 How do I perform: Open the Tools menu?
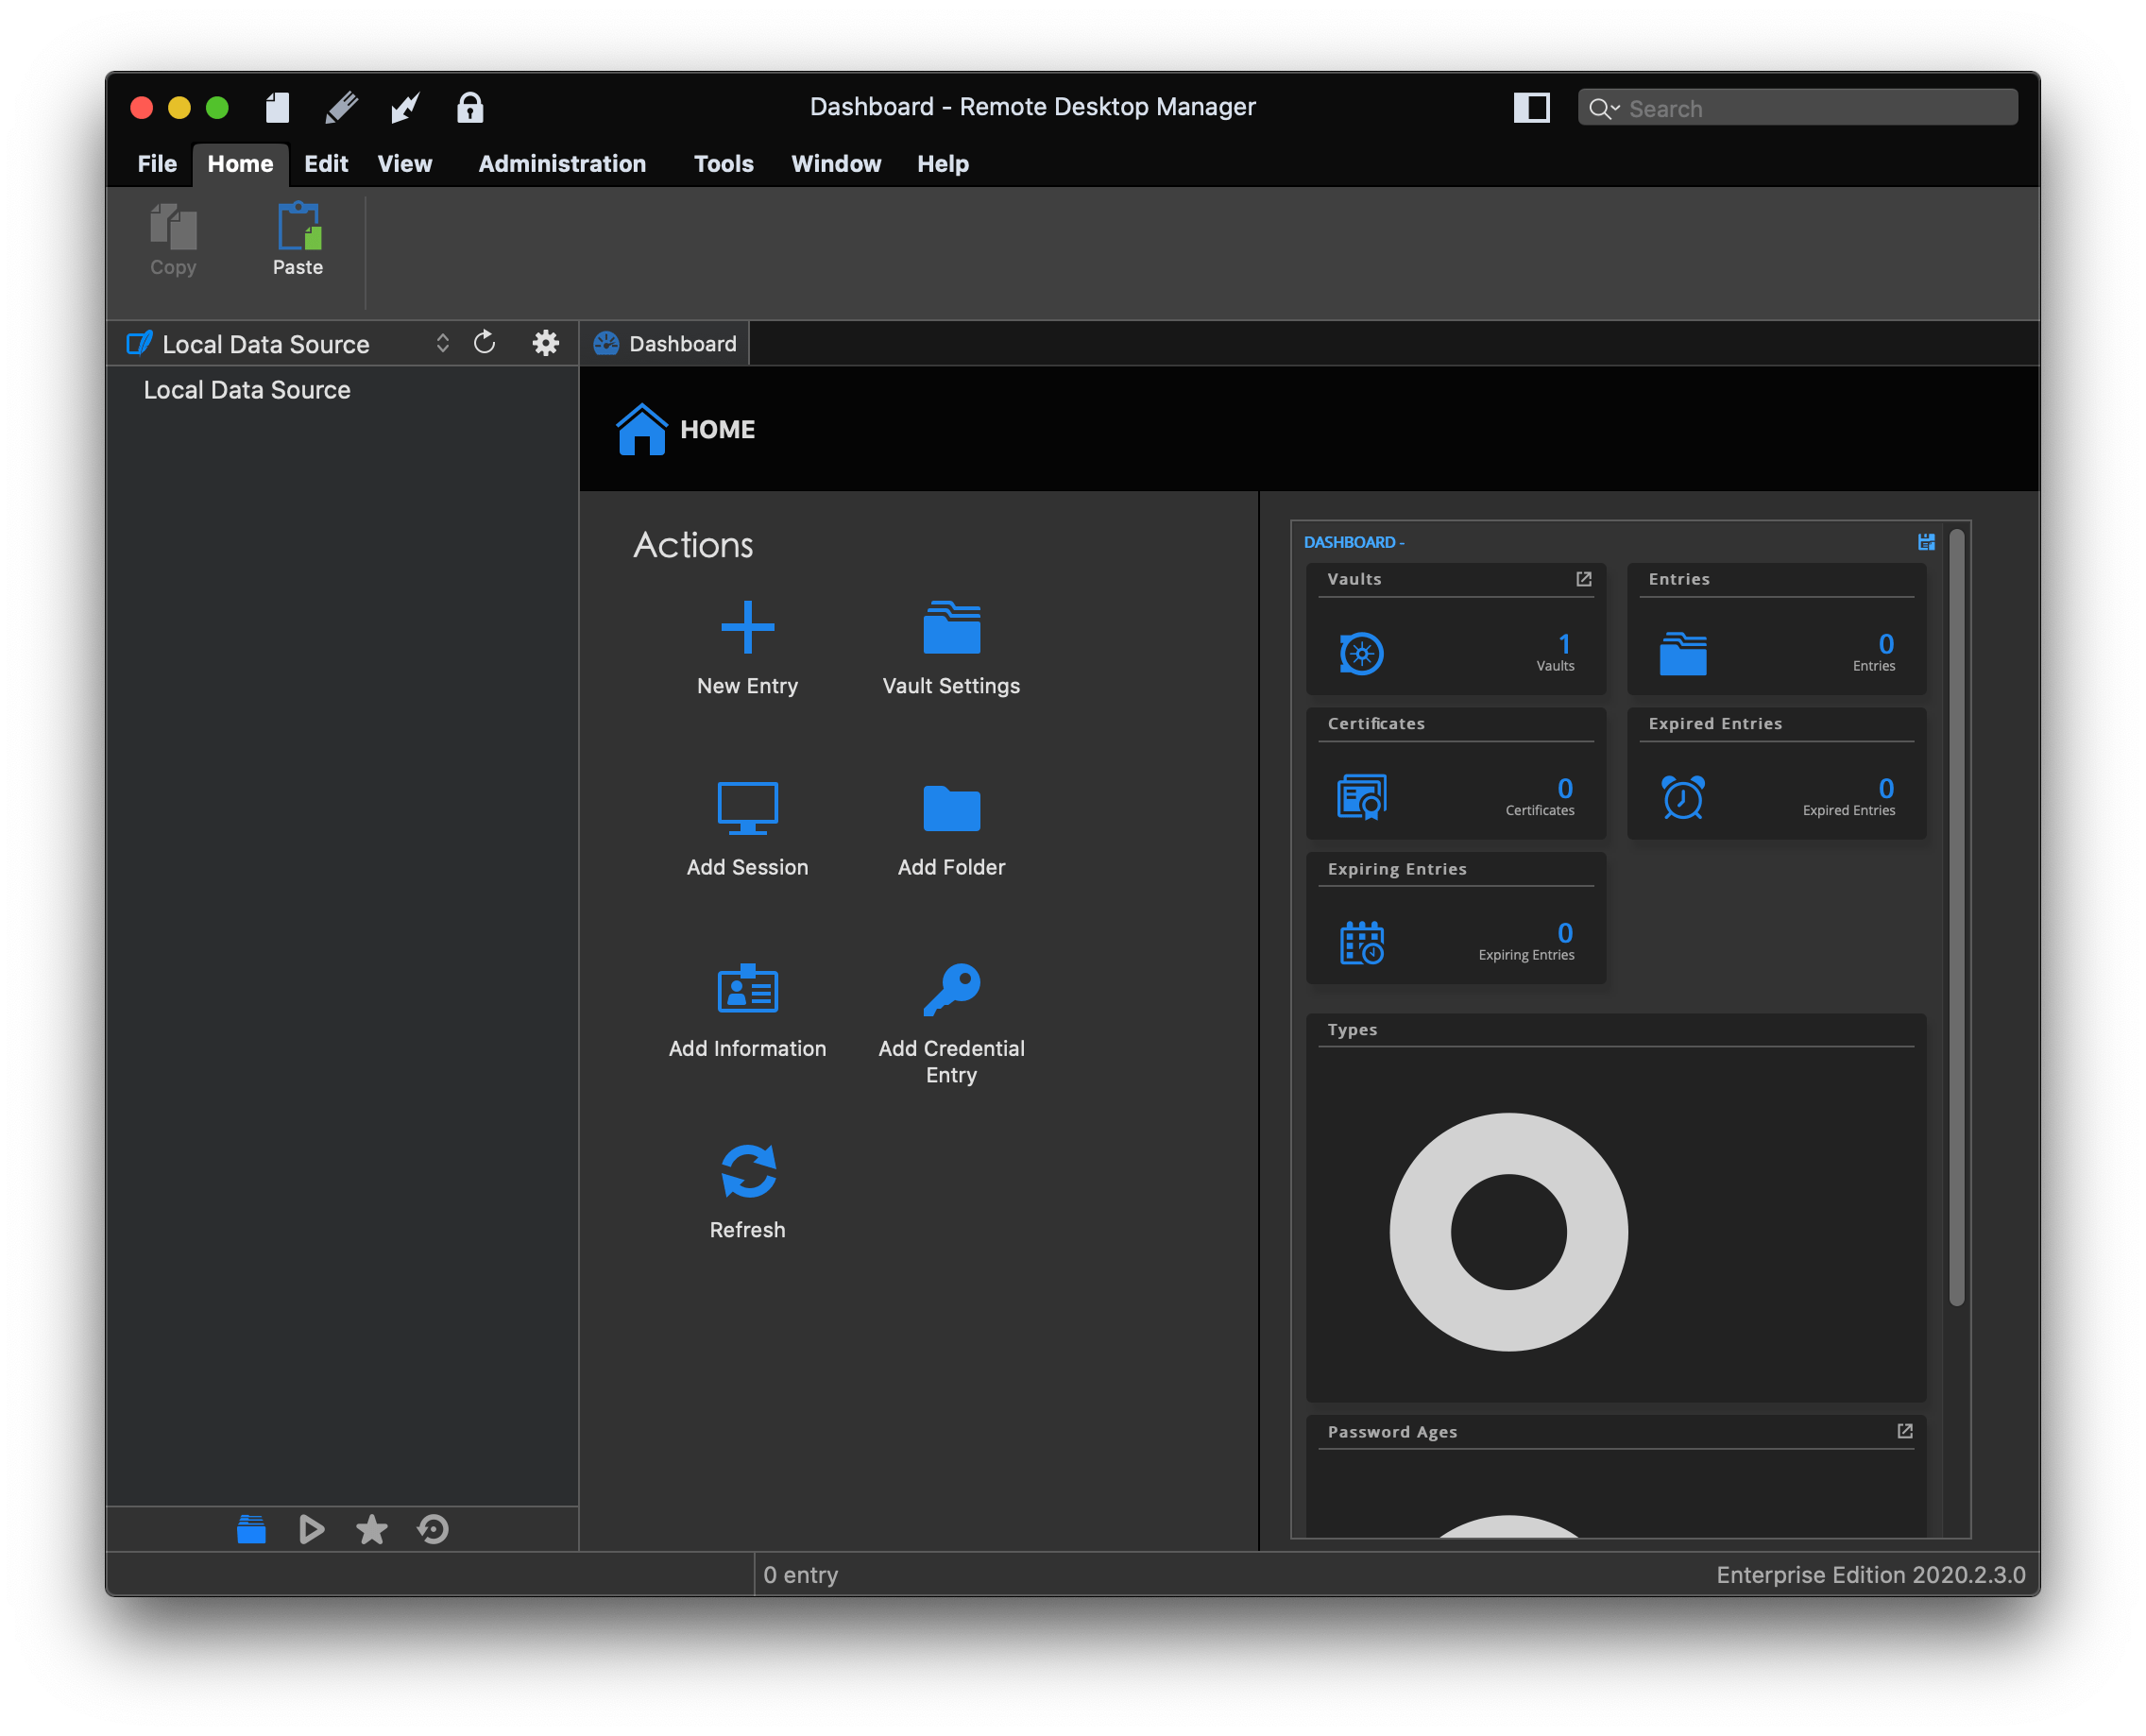723,163
